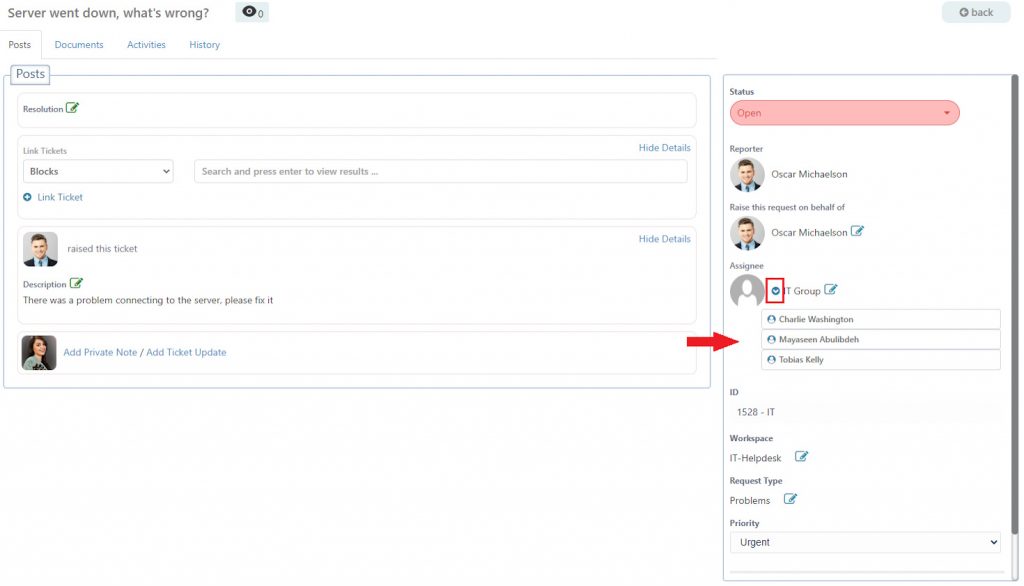Edit the IT-Helpdesk workspace icon
This screenshot has height=586, width=1024.
801,456
